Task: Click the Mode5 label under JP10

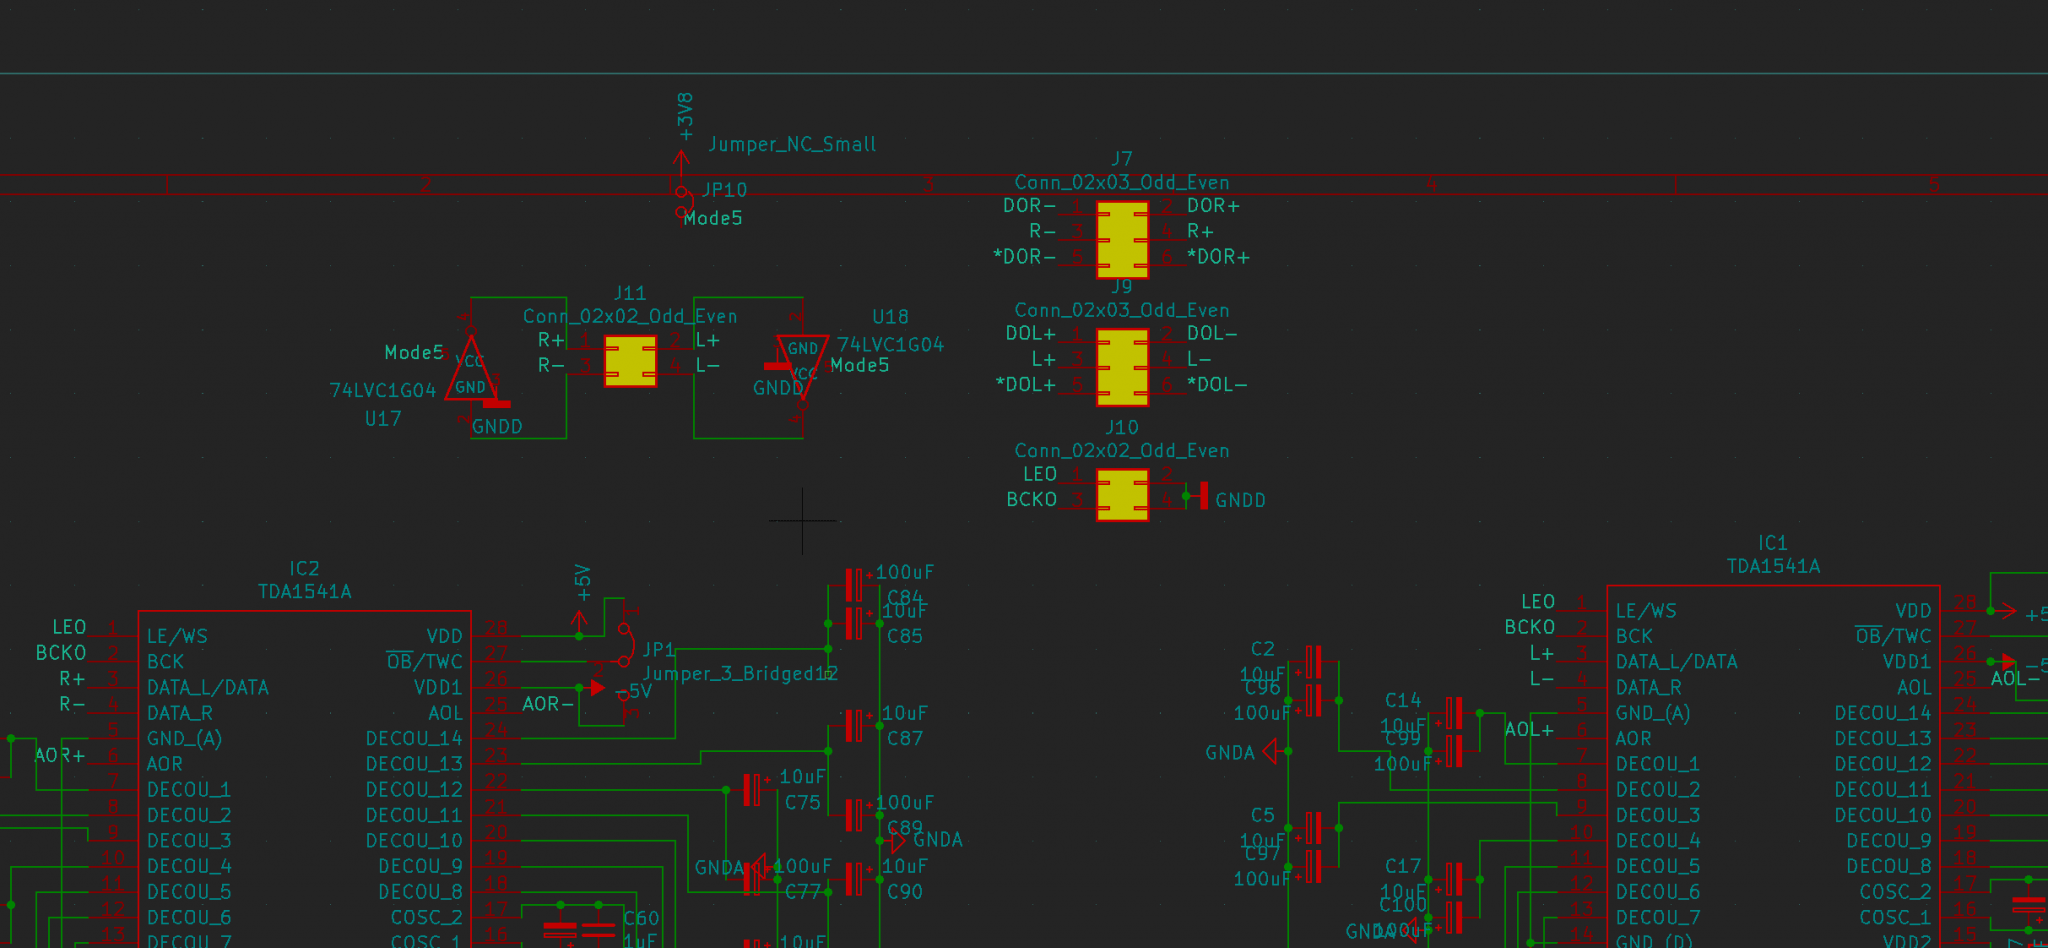Action: 713,218
